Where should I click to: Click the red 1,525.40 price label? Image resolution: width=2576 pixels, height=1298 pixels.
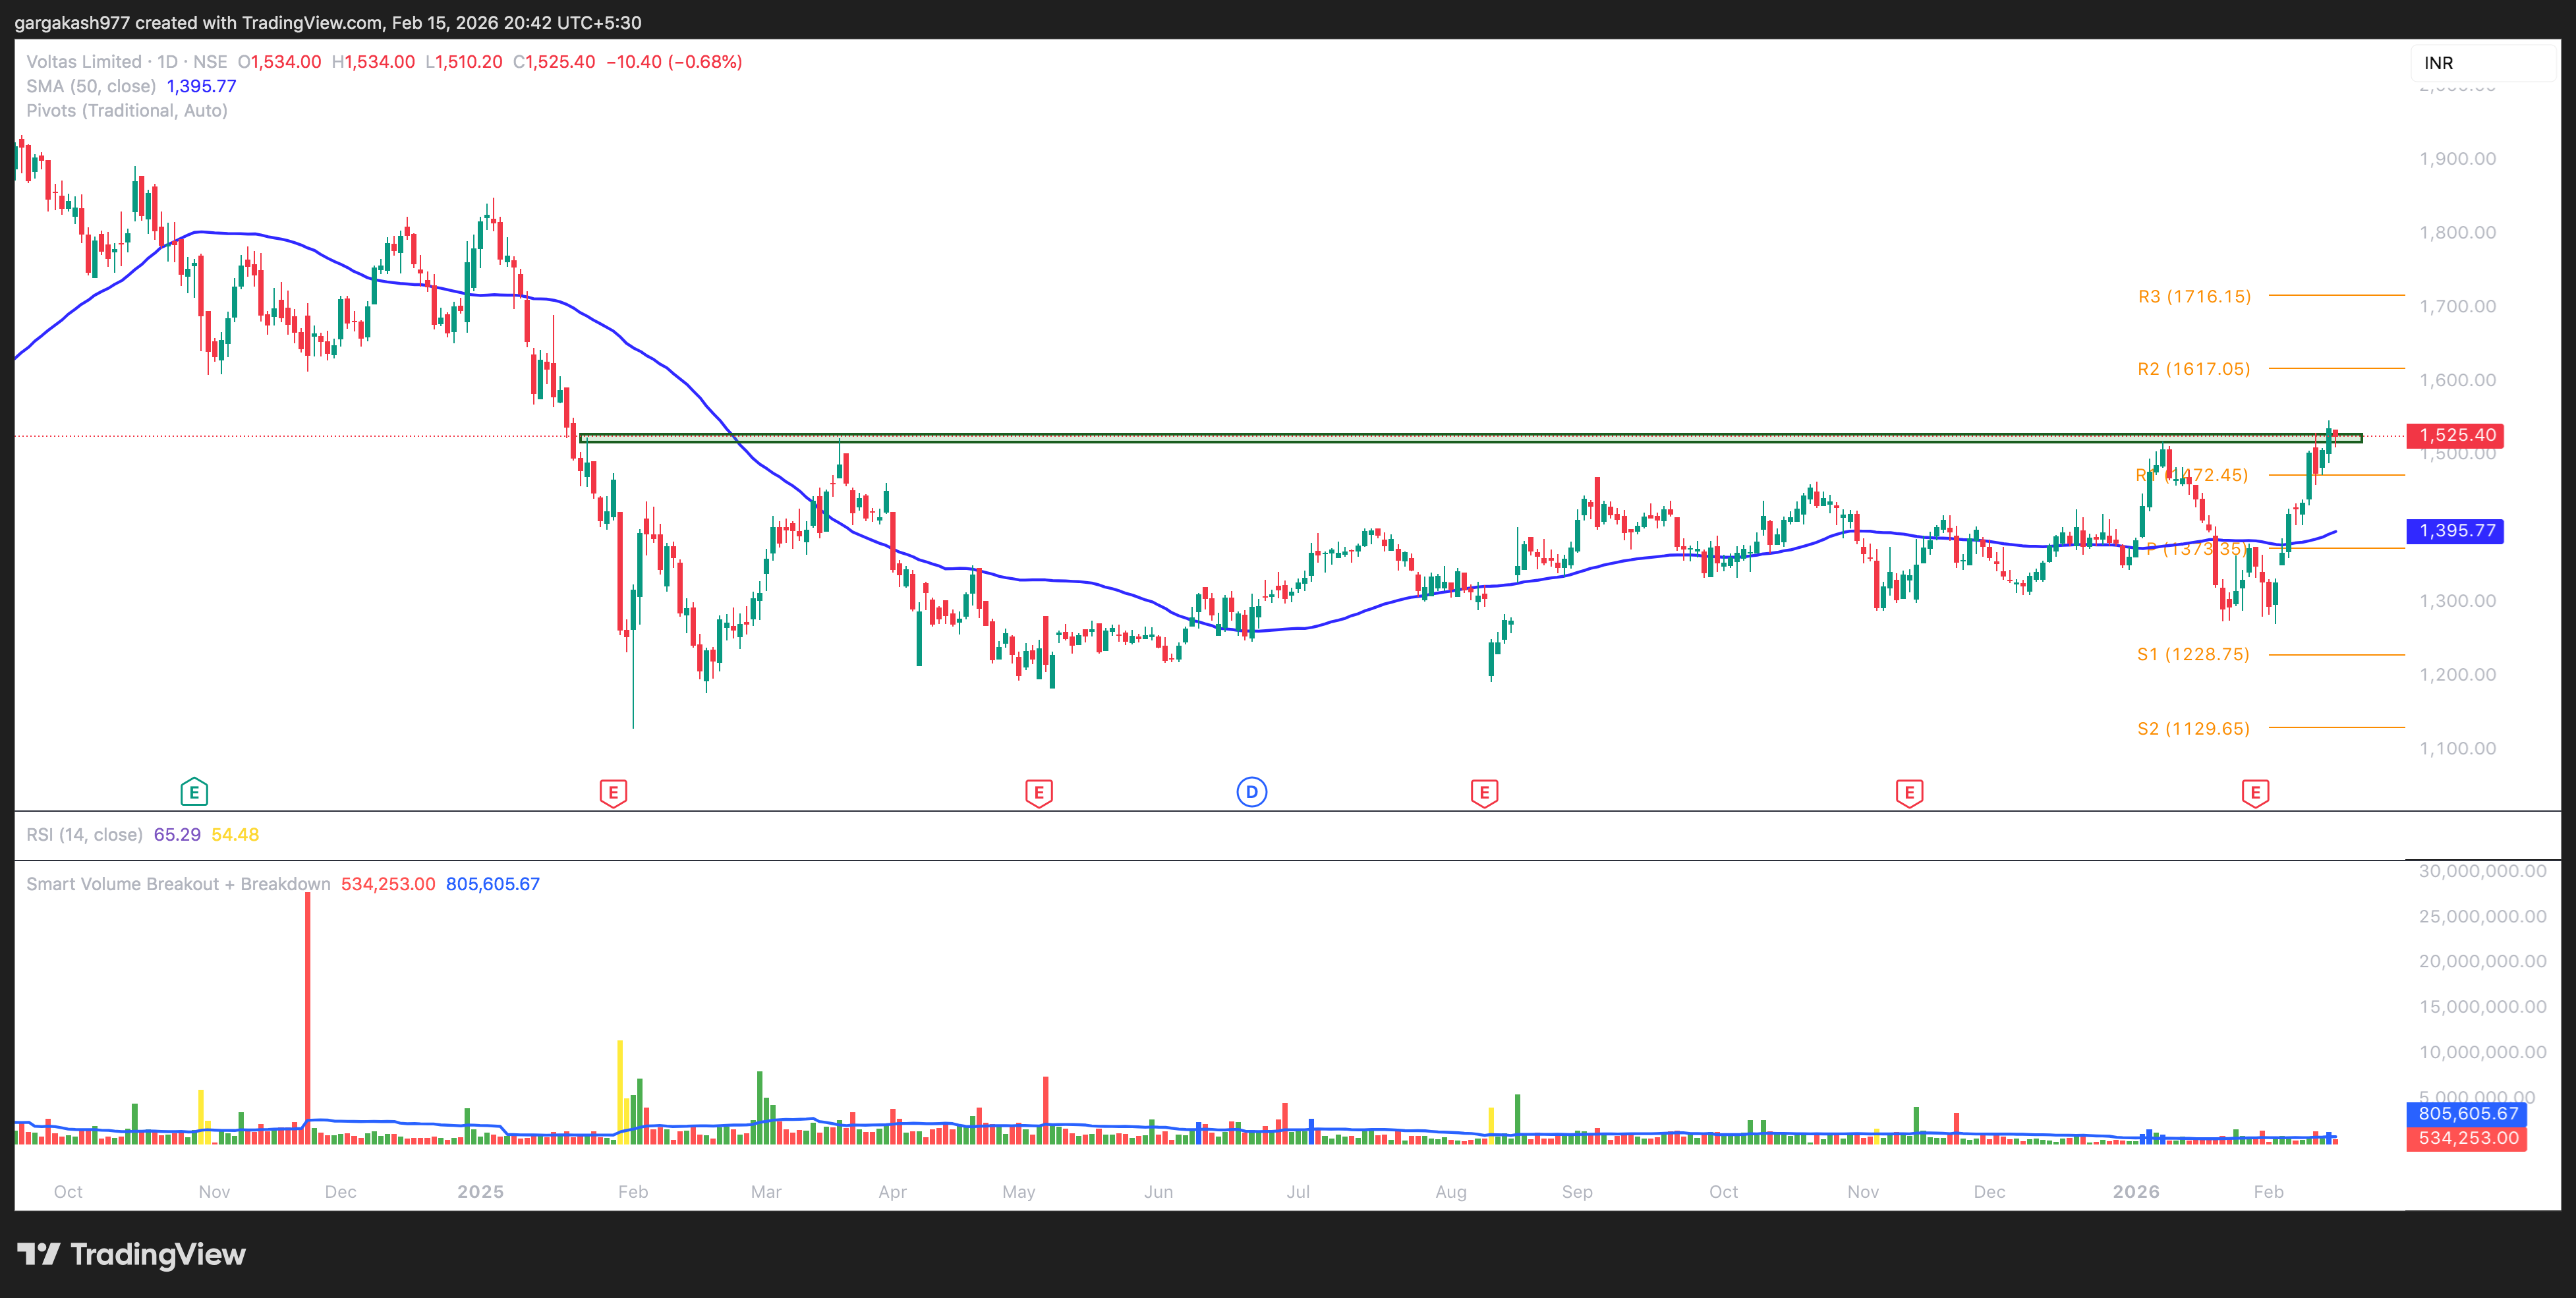pos(2457,435)
